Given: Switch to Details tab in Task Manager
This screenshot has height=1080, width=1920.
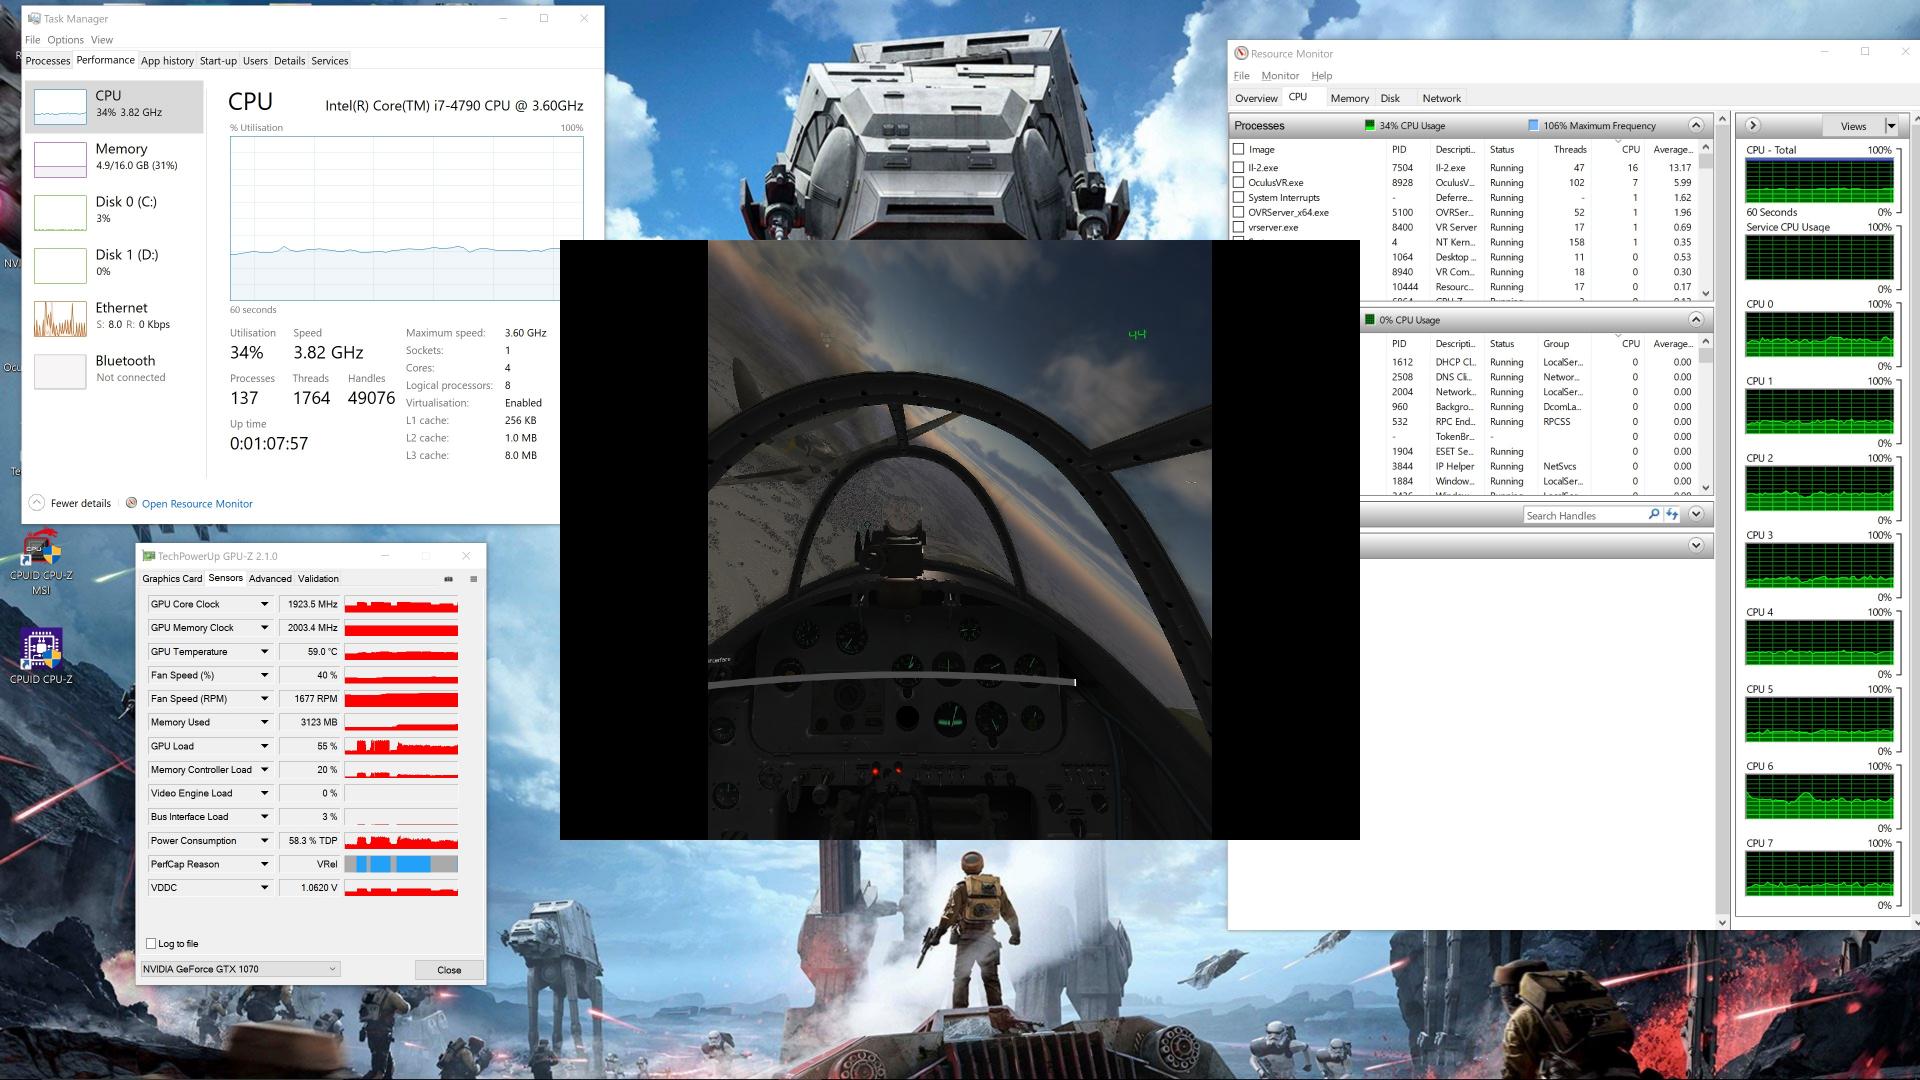Looking at the screenshot, I should [289, 61].
